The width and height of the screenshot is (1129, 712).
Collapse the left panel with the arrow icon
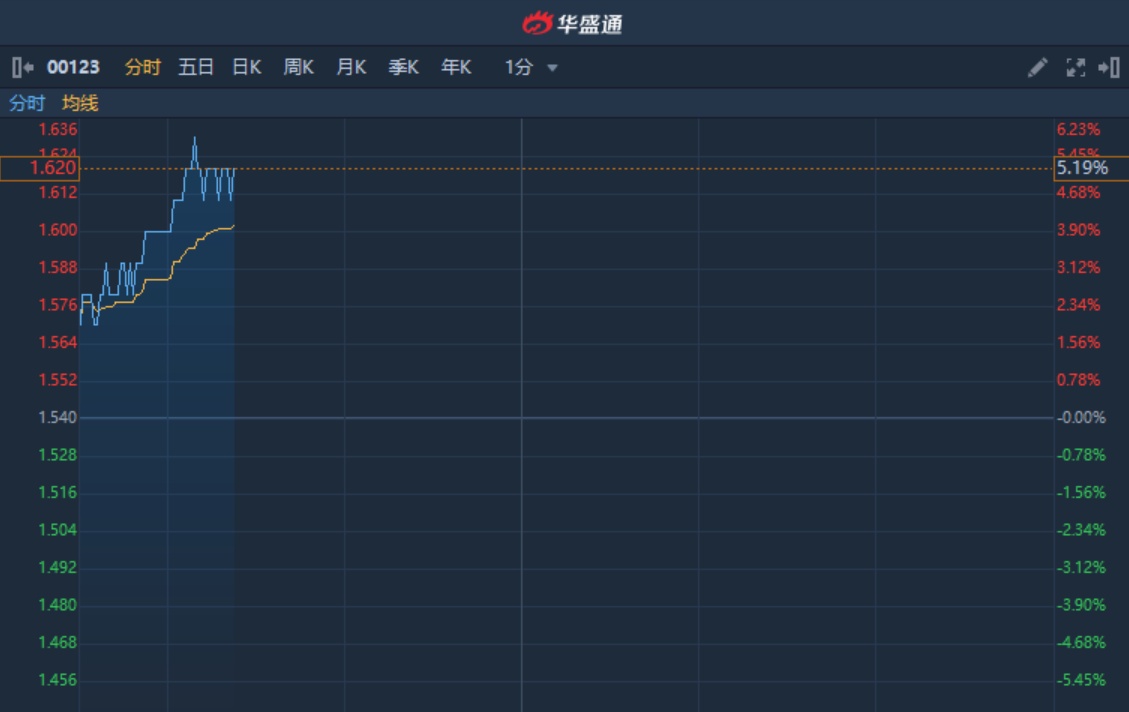pos(22,68)
